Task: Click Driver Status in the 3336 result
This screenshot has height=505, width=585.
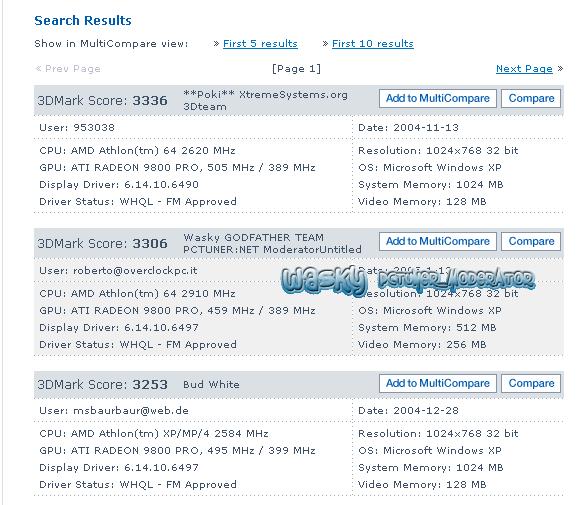Action: click(x=138, y=202)
